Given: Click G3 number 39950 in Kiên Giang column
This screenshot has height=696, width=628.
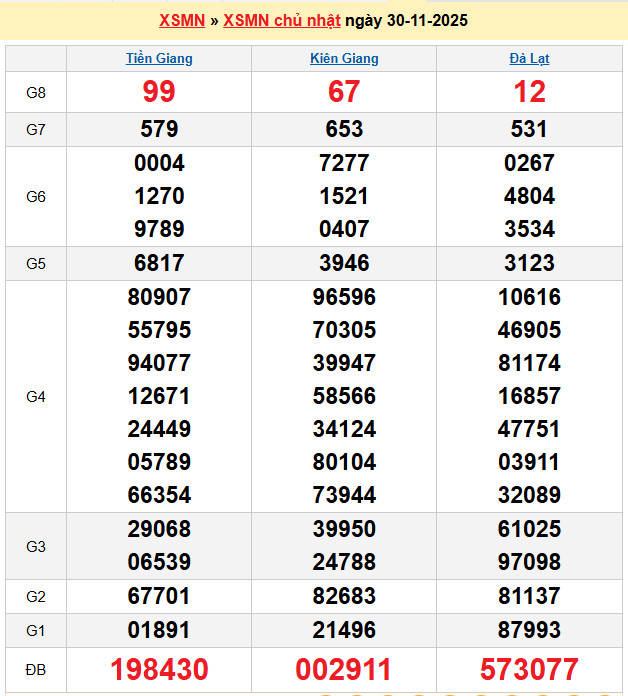Looking at the screenshot, I should (344, 529).
